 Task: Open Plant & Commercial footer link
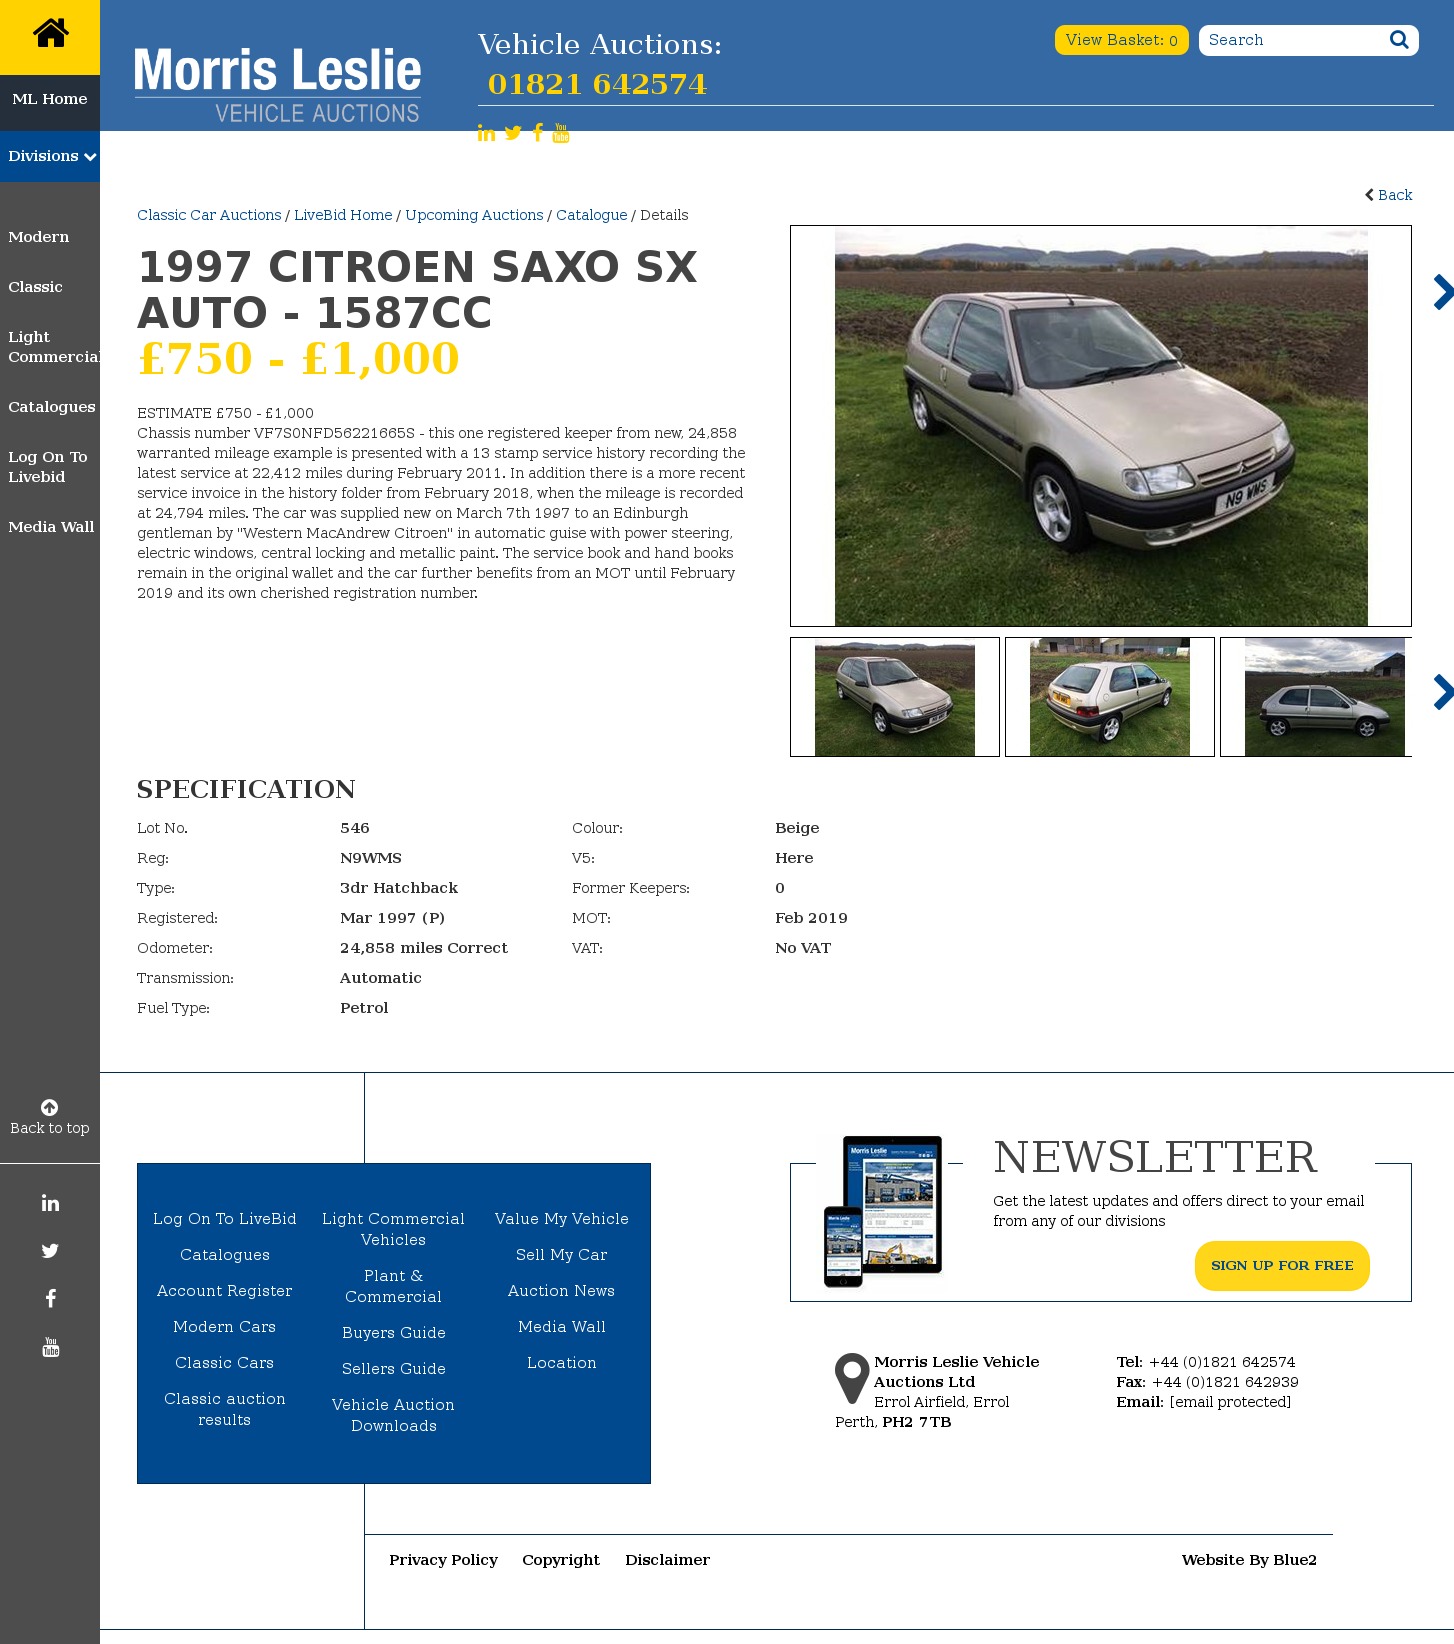[394, 1286]
